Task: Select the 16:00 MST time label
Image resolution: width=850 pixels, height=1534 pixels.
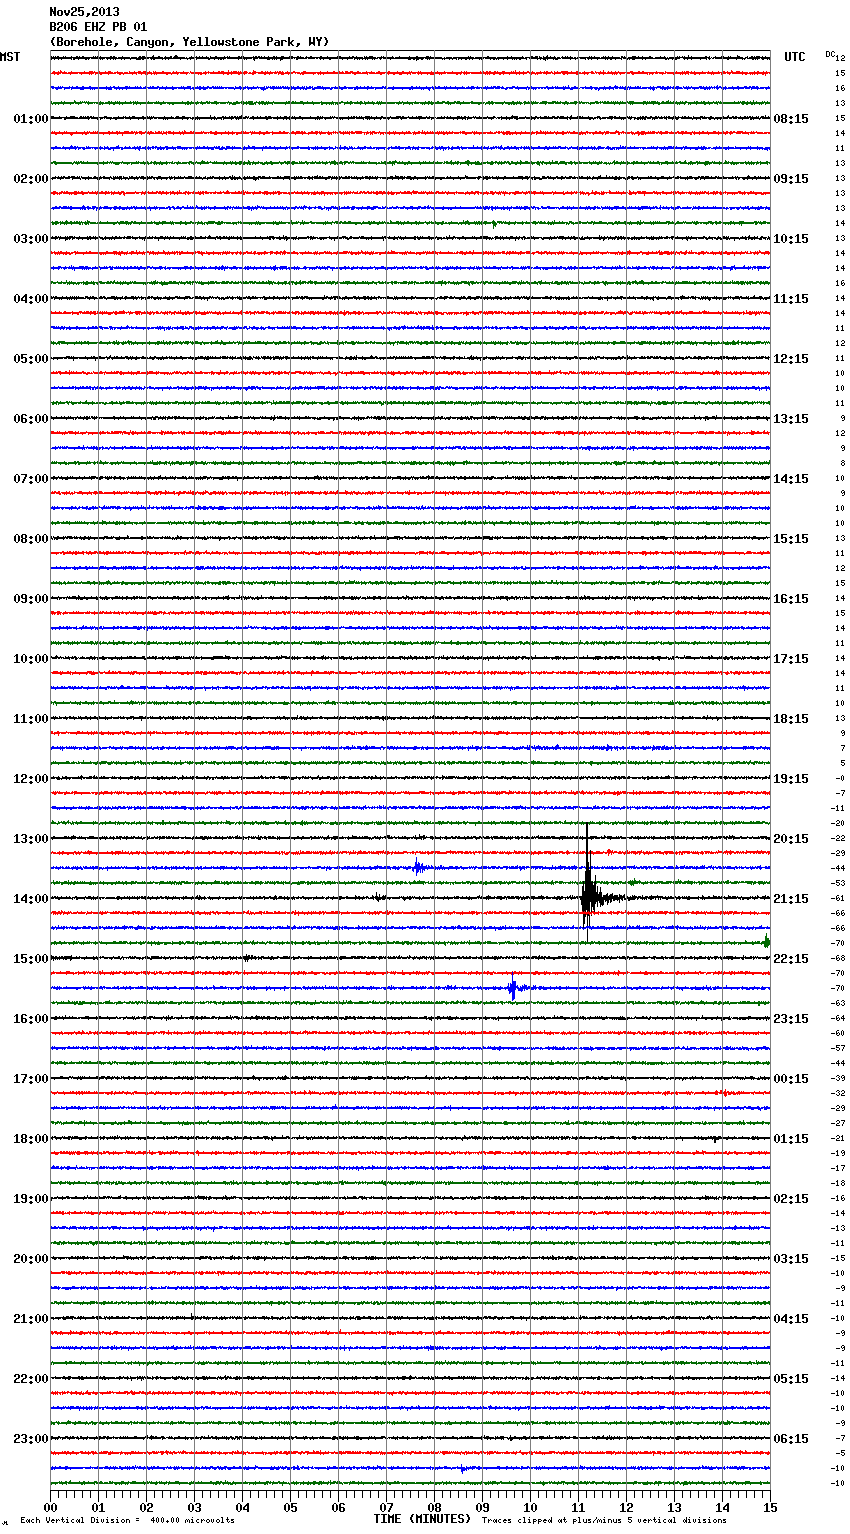Action: [31, 1019]
